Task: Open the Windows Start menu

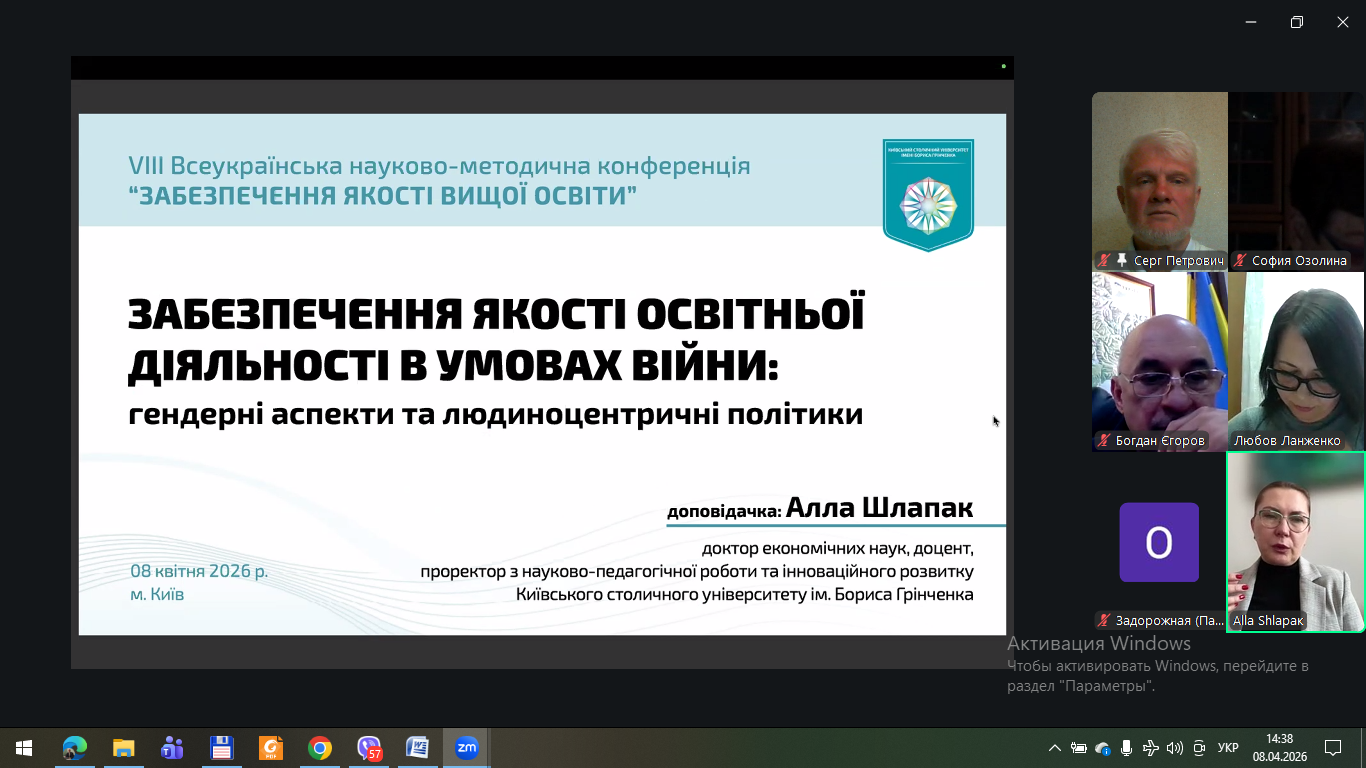Action: (24, 748)
